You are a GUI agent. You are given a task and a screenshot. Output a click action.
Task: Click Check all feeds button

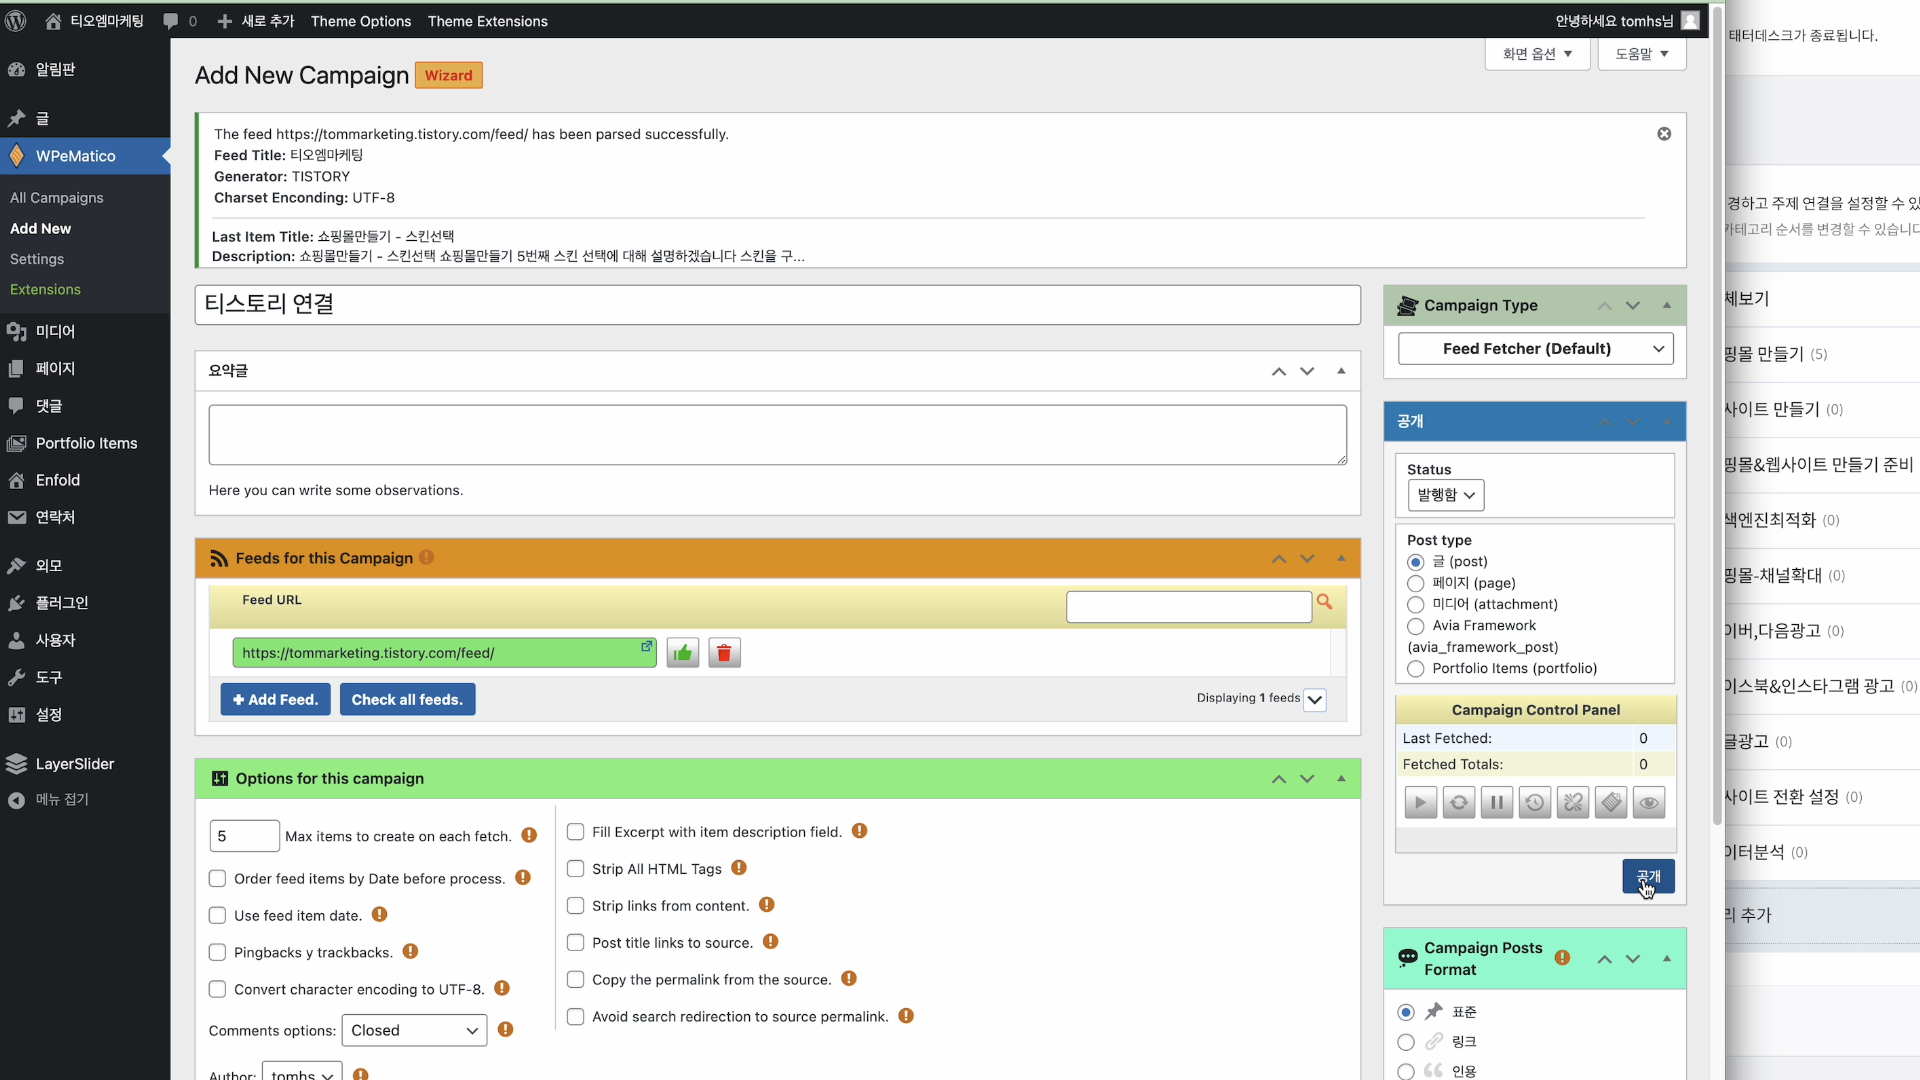click(407, 700)
